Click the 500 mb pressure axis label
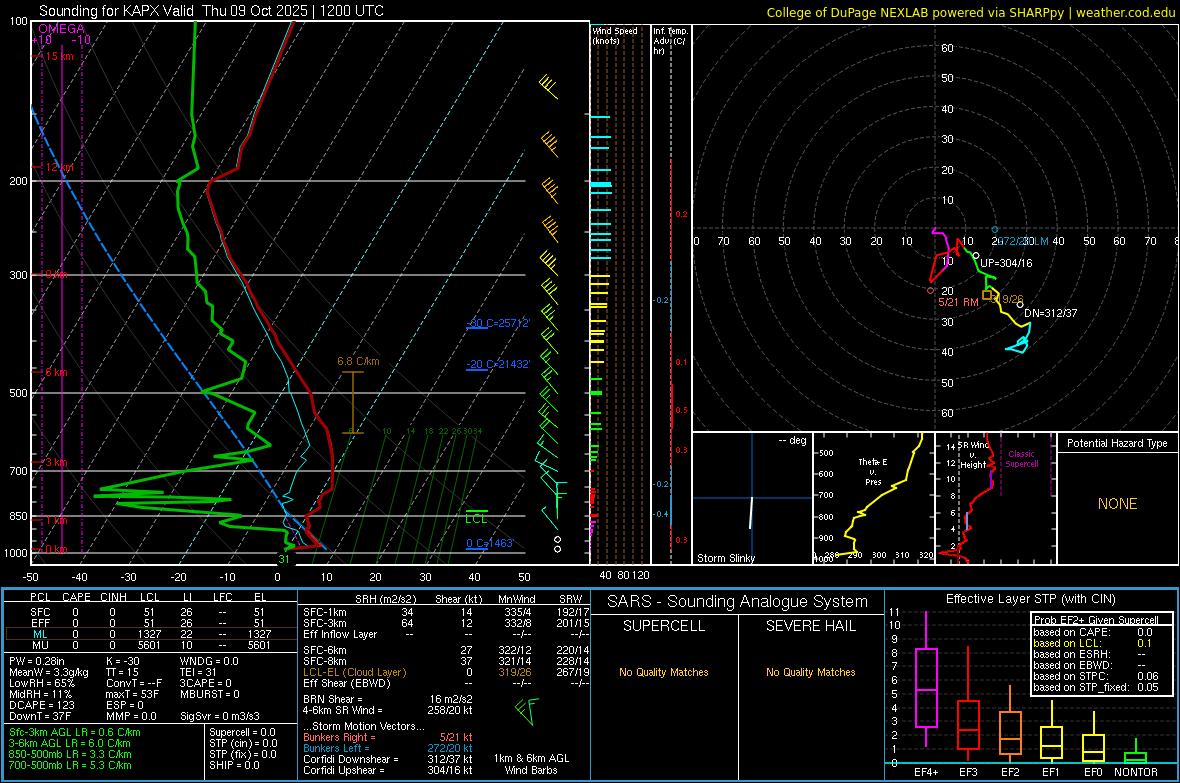 coord(18,393)
